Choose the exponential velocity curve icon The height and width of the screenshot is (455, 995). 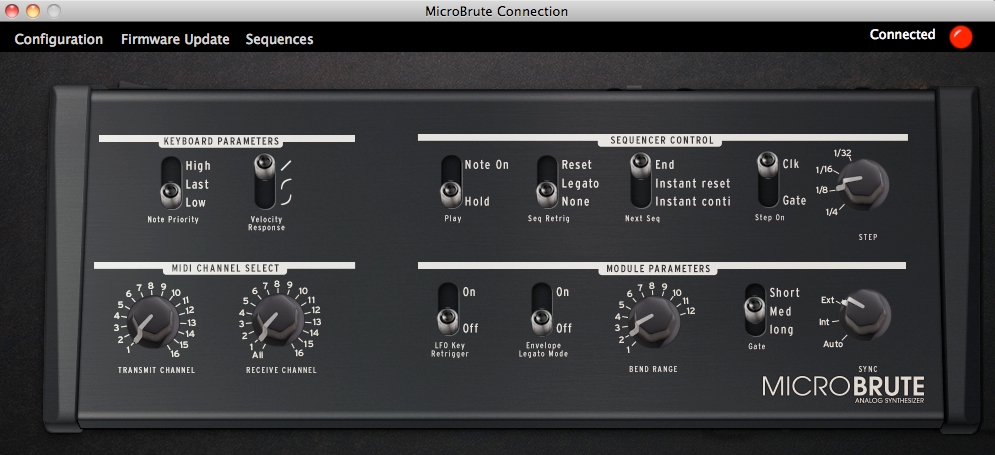coord(286,200)
